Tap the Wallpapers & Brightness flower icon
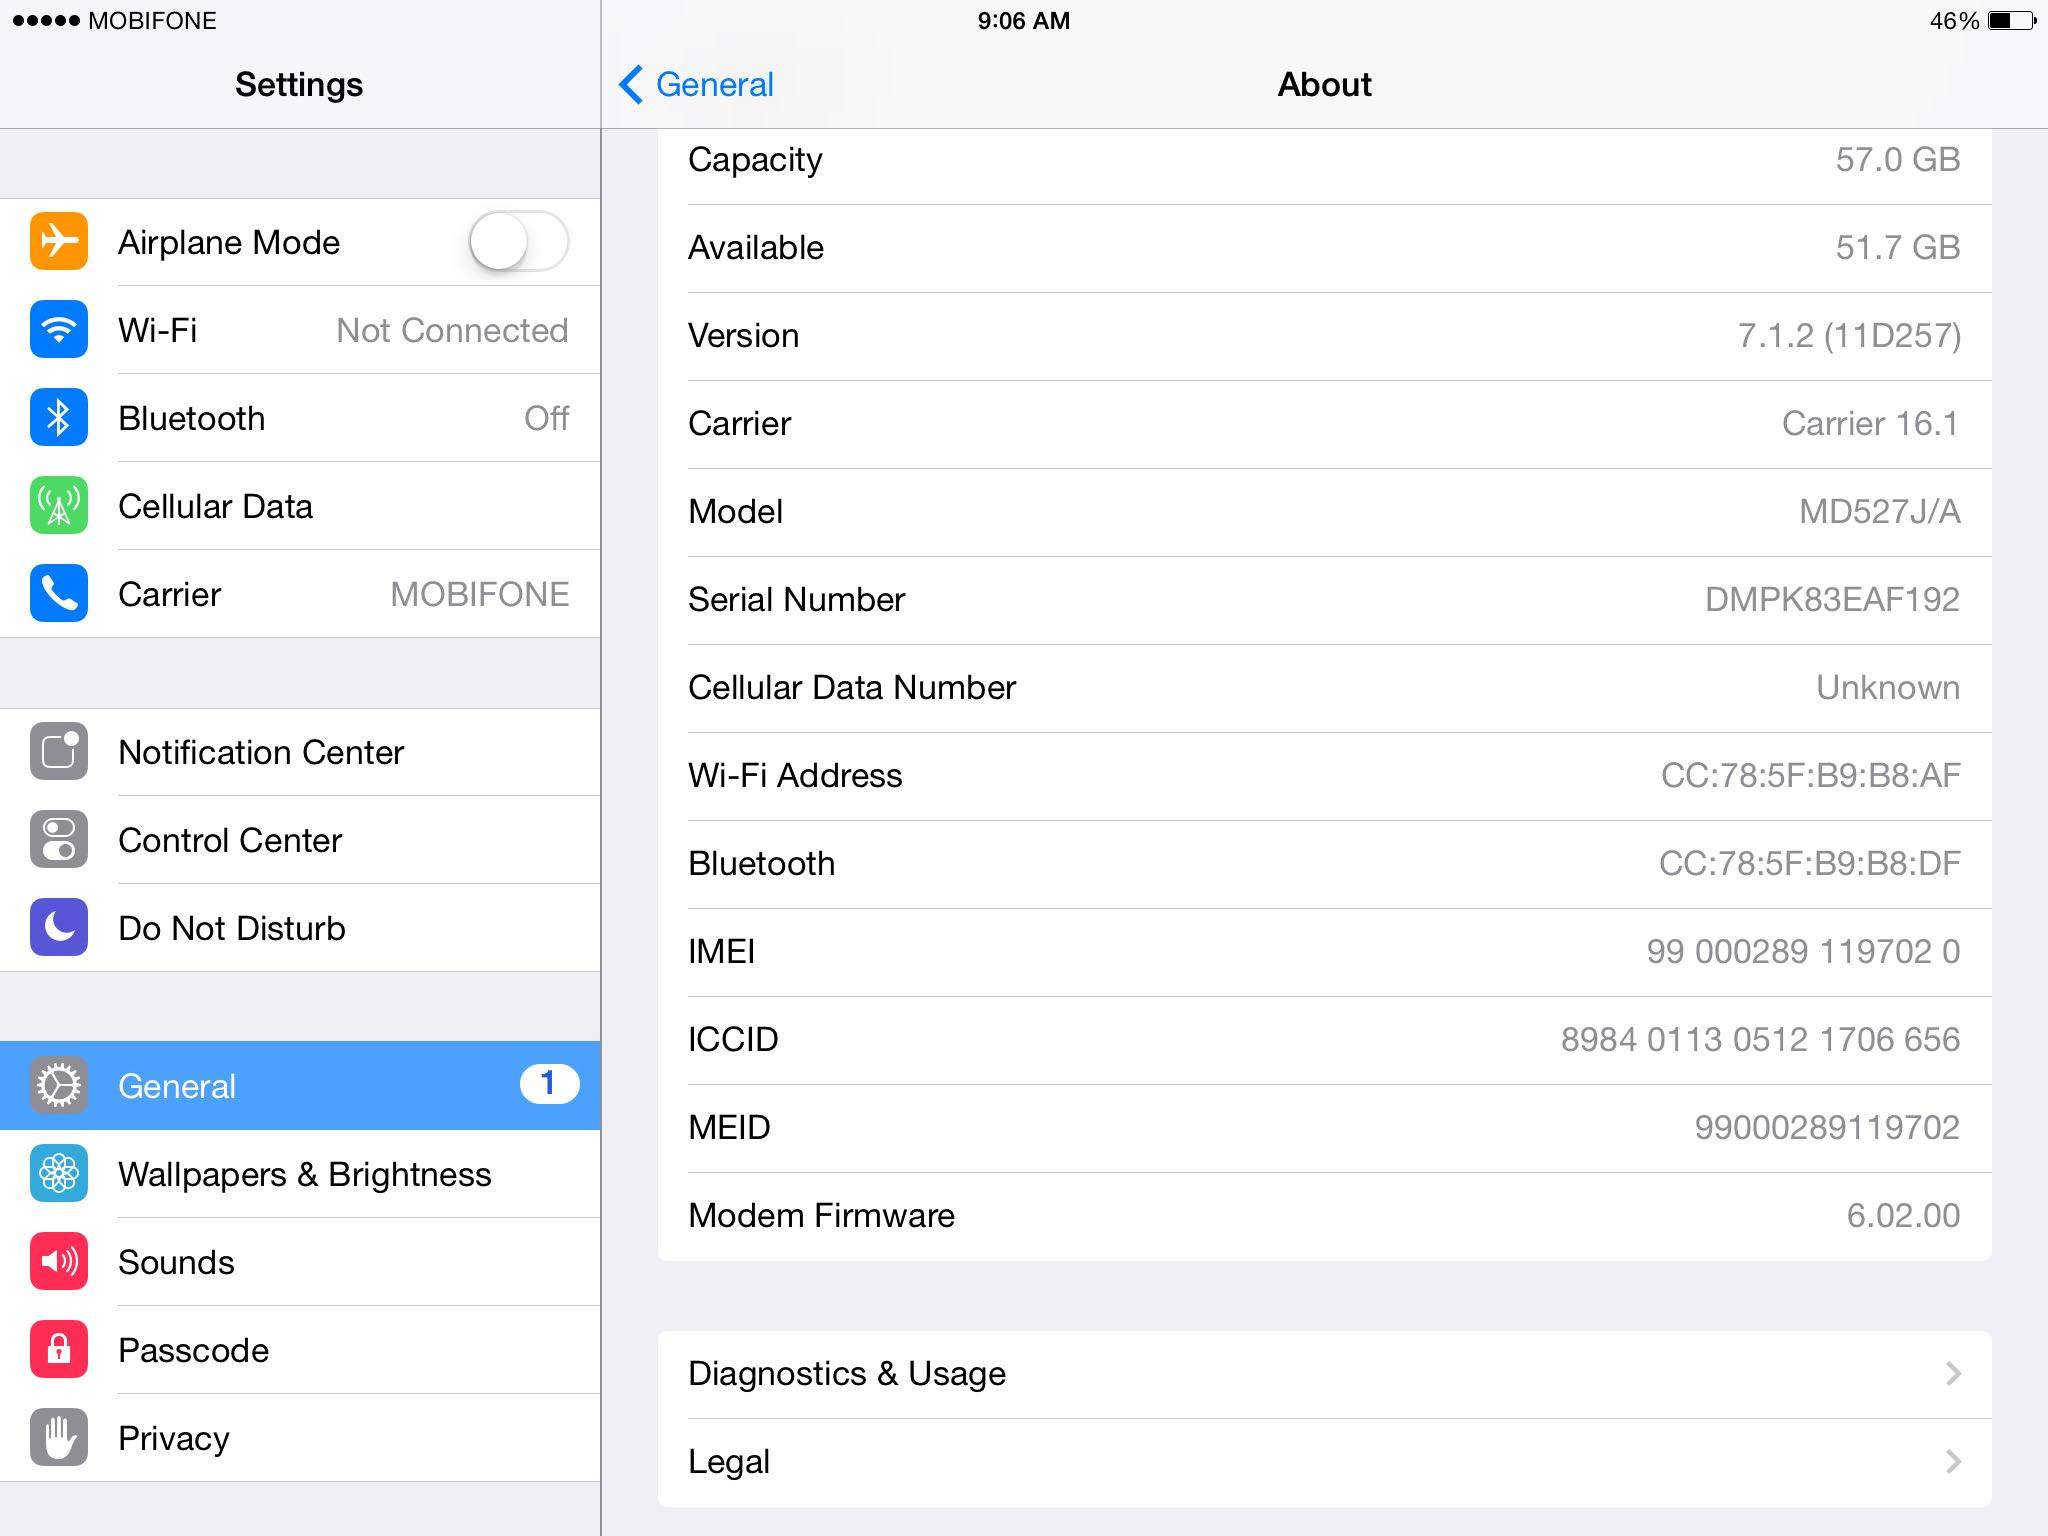This screenshot has height=1536, width=2048. click(x=59, y=1173)
